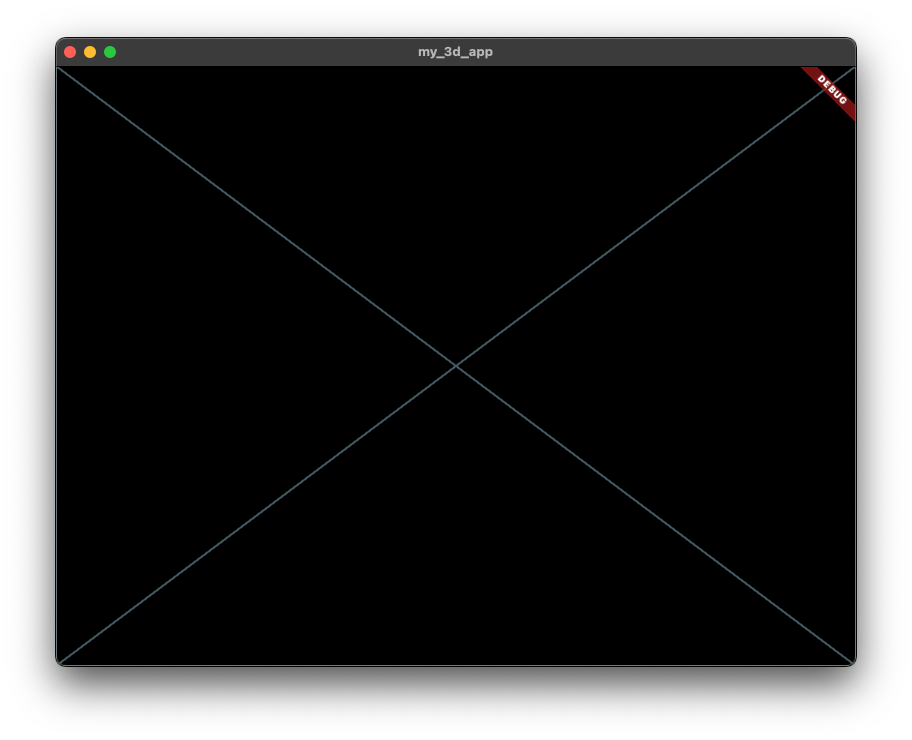Click the lower-right segment of the diagonal line
Image resolution: width=912 pixels, height=740 pixels.
pyautogui.click(x=656, y=515)
